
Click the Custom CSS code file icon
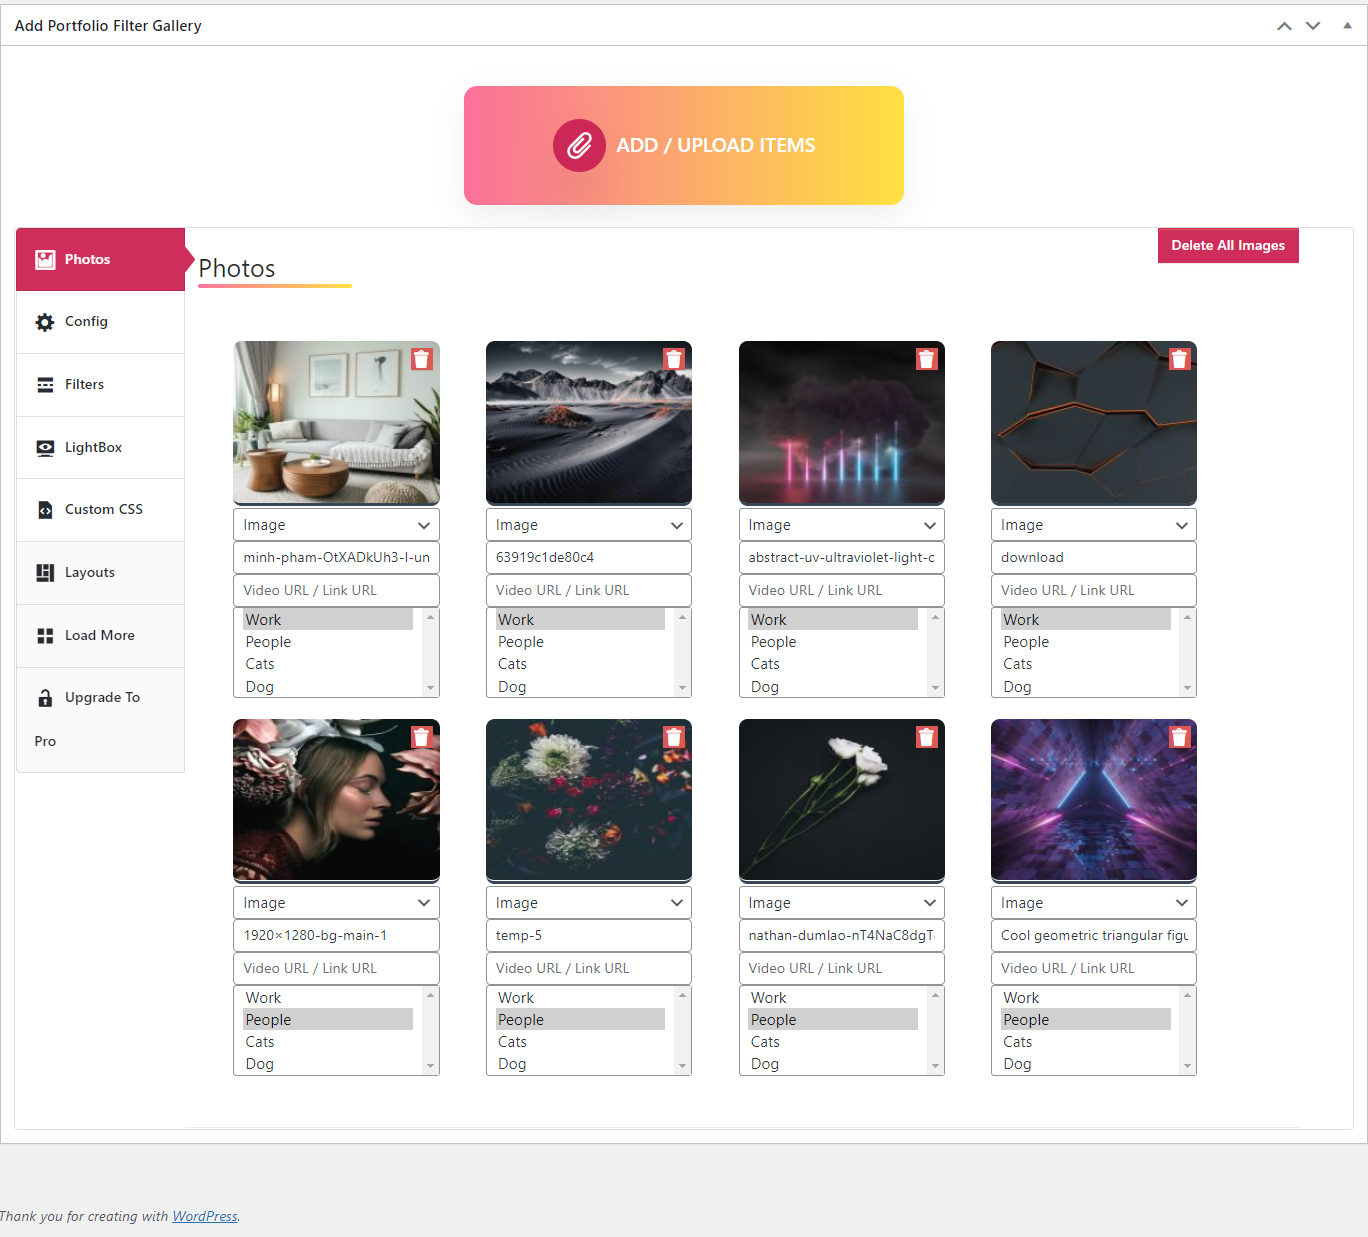[x=45, y=510]
